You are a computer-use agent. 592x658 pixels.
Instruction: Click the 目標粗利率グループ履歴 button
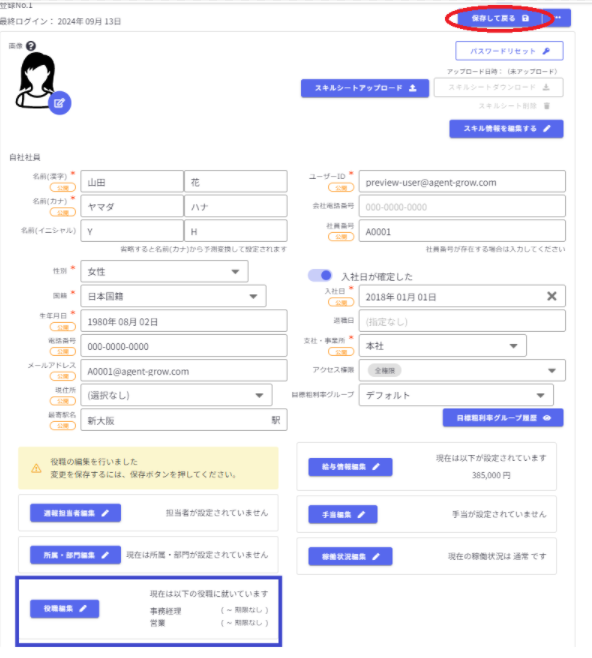point(503,418)
